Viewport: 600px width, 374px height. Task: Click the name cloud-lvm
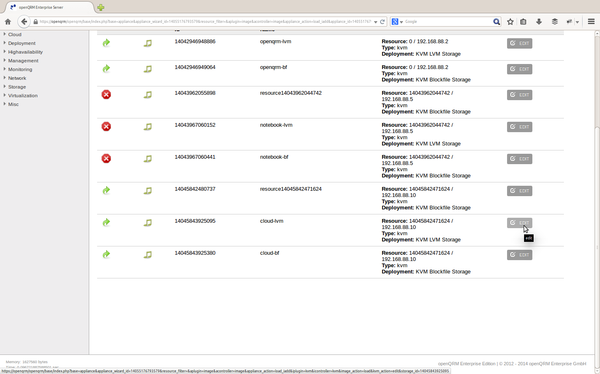tap(271, 221)
